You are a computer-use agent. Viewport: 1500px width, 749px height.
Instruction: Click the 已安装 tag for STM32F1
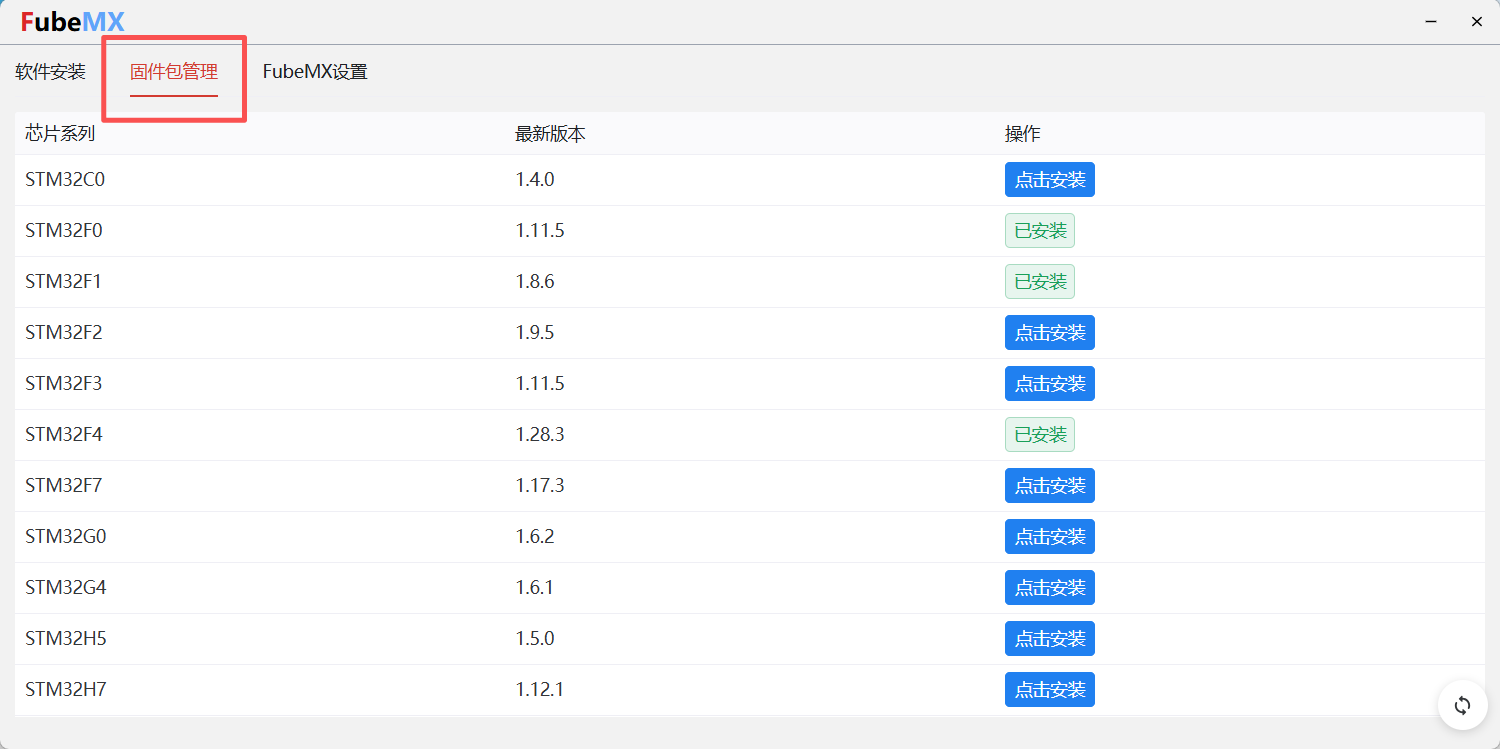pyautogui.click(x=1040, y=282)
